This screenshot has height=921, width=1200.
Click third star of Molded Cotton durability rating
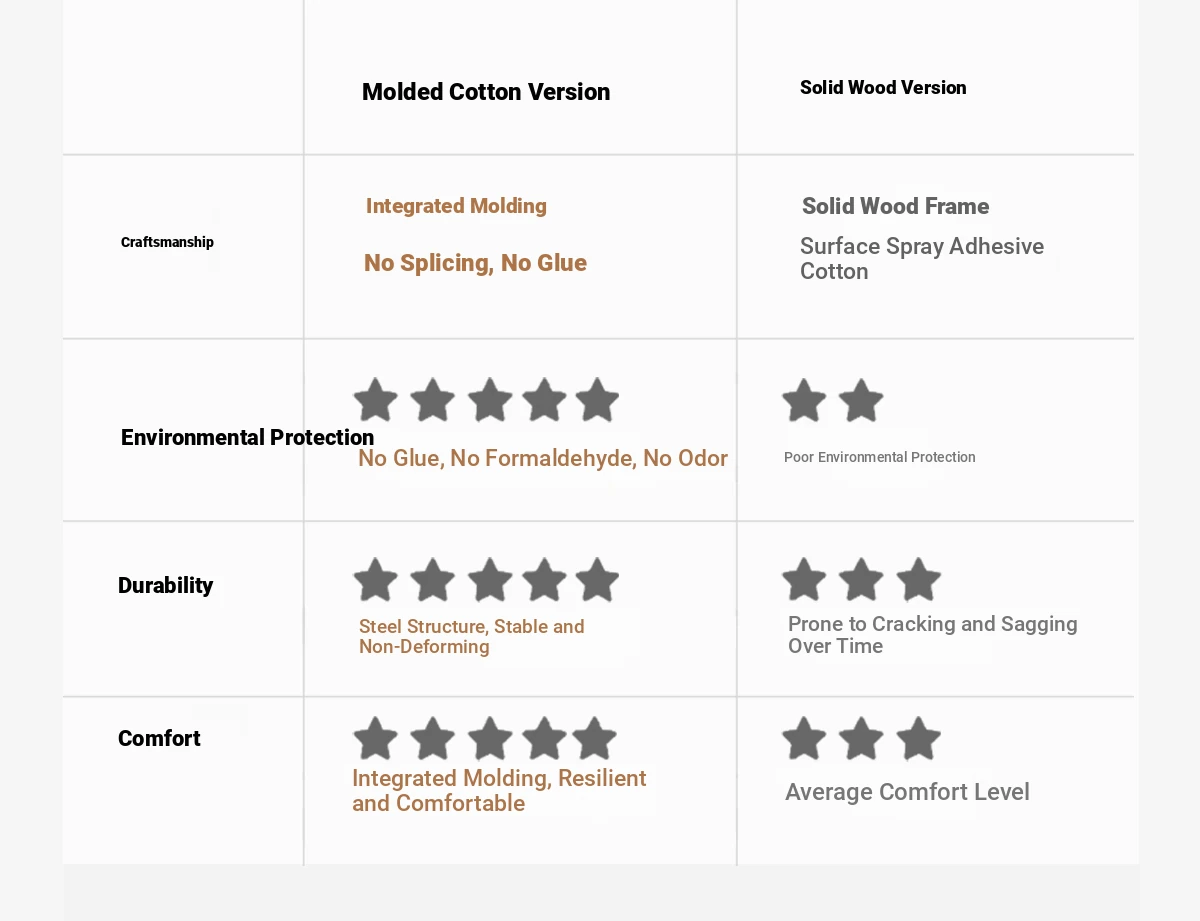(x=490, y=580)
